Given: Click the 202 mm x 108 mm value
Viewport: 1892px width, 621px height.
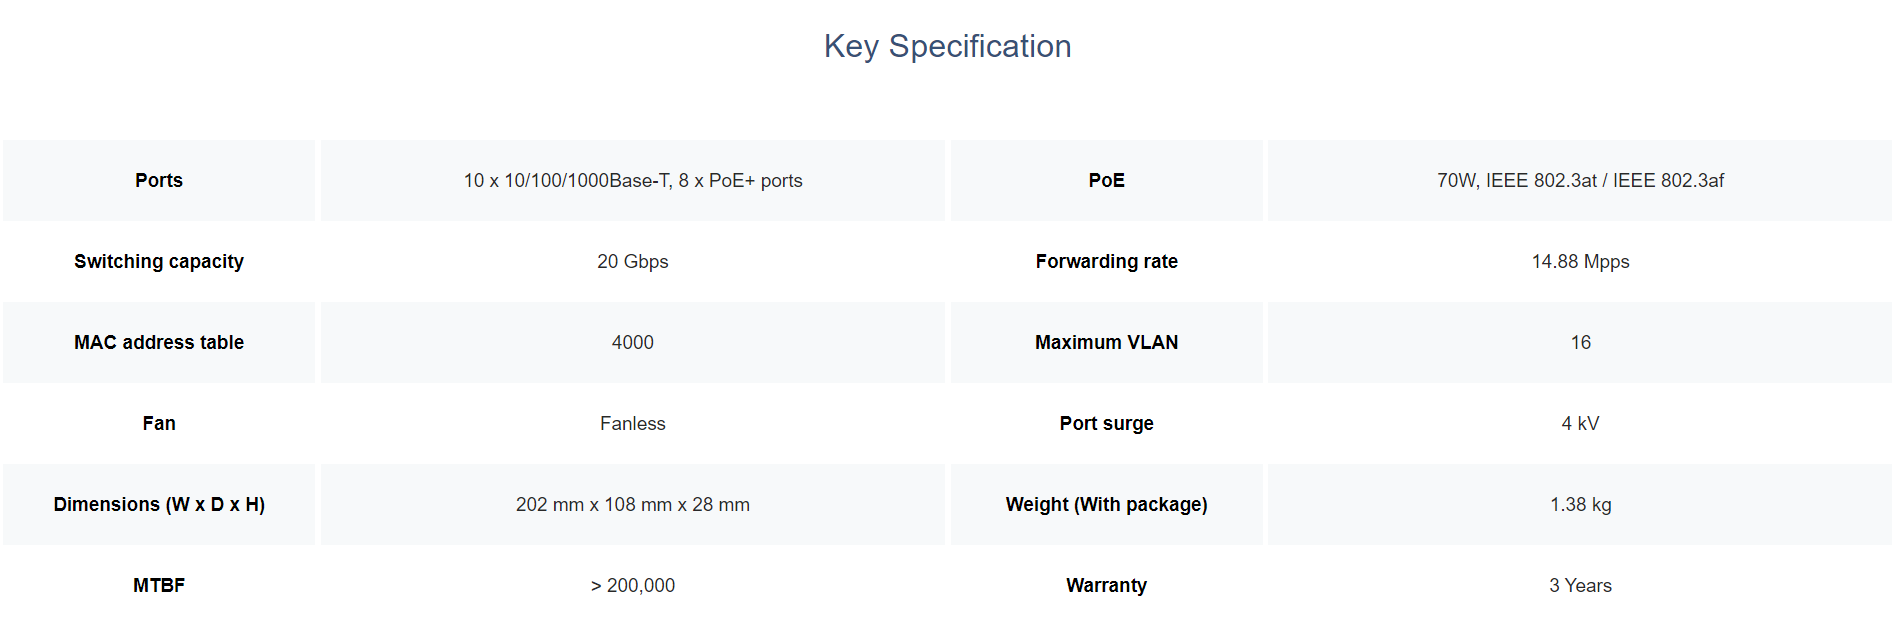Looking at the screenshot, I should click(x=633, y=504).
